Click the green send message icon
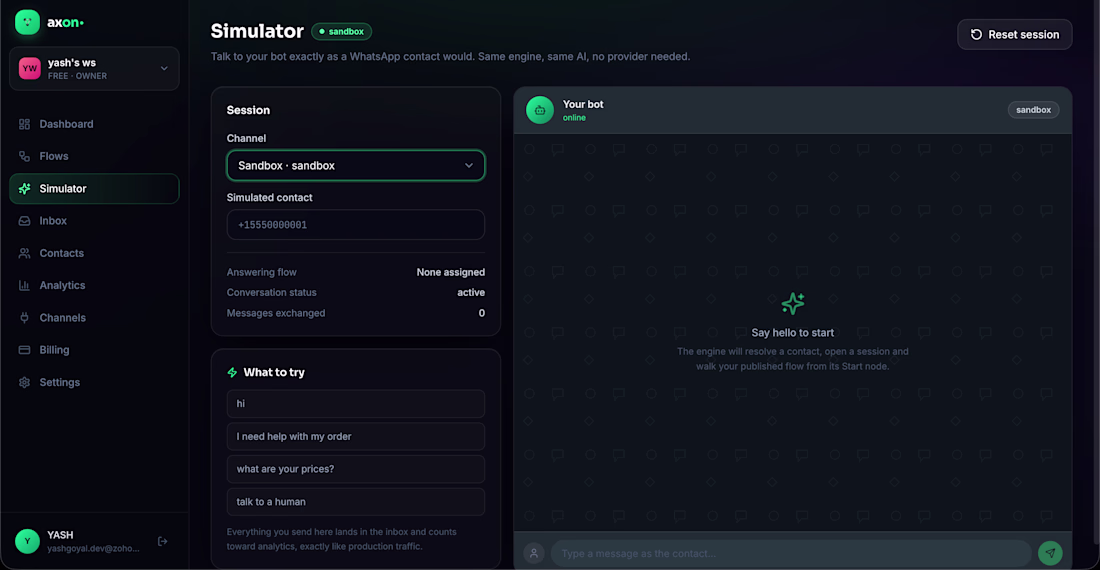 click(1050, 553)
